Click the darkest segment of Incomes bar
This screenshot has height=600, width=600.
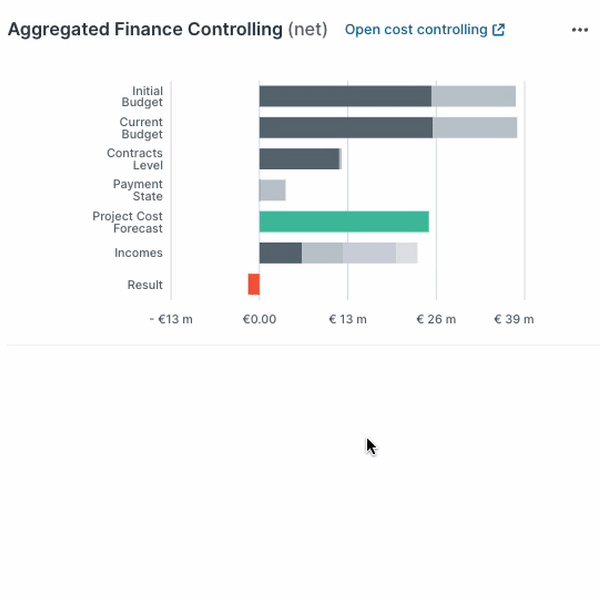[280, 253]
